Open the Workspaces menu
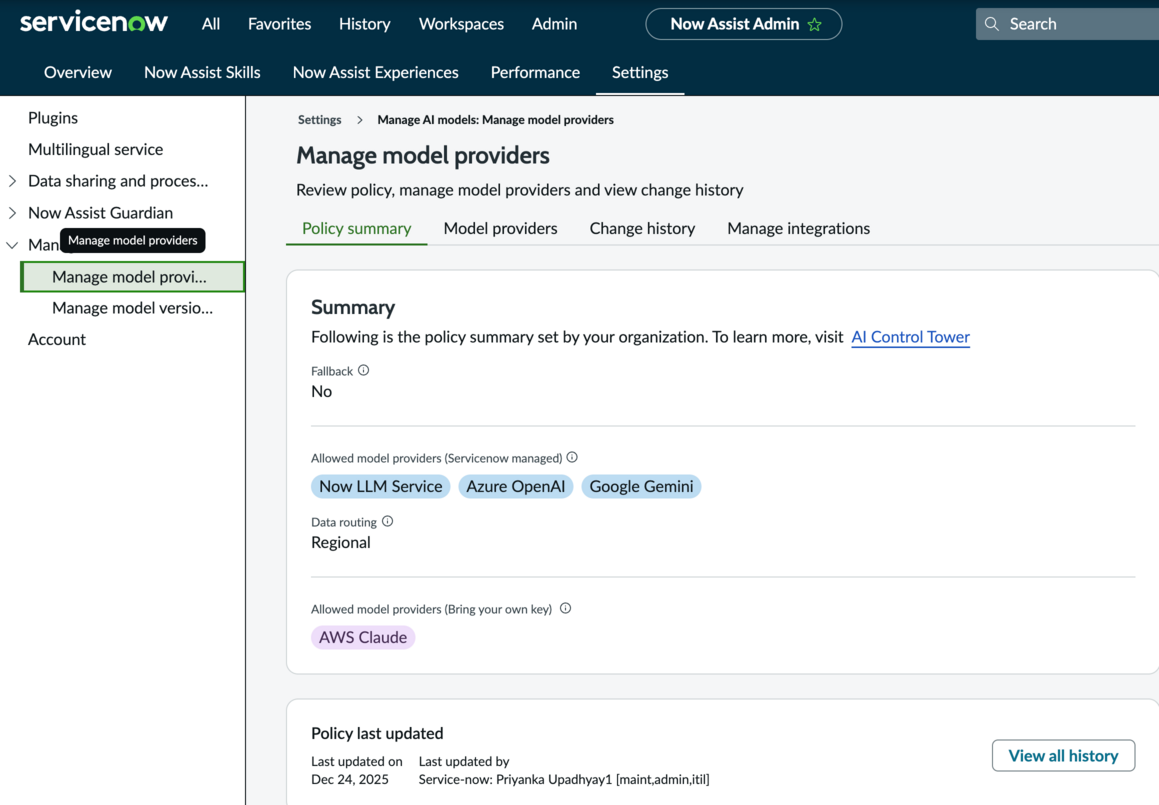Viewport: 1159px width, 805px height. [461, 24]
